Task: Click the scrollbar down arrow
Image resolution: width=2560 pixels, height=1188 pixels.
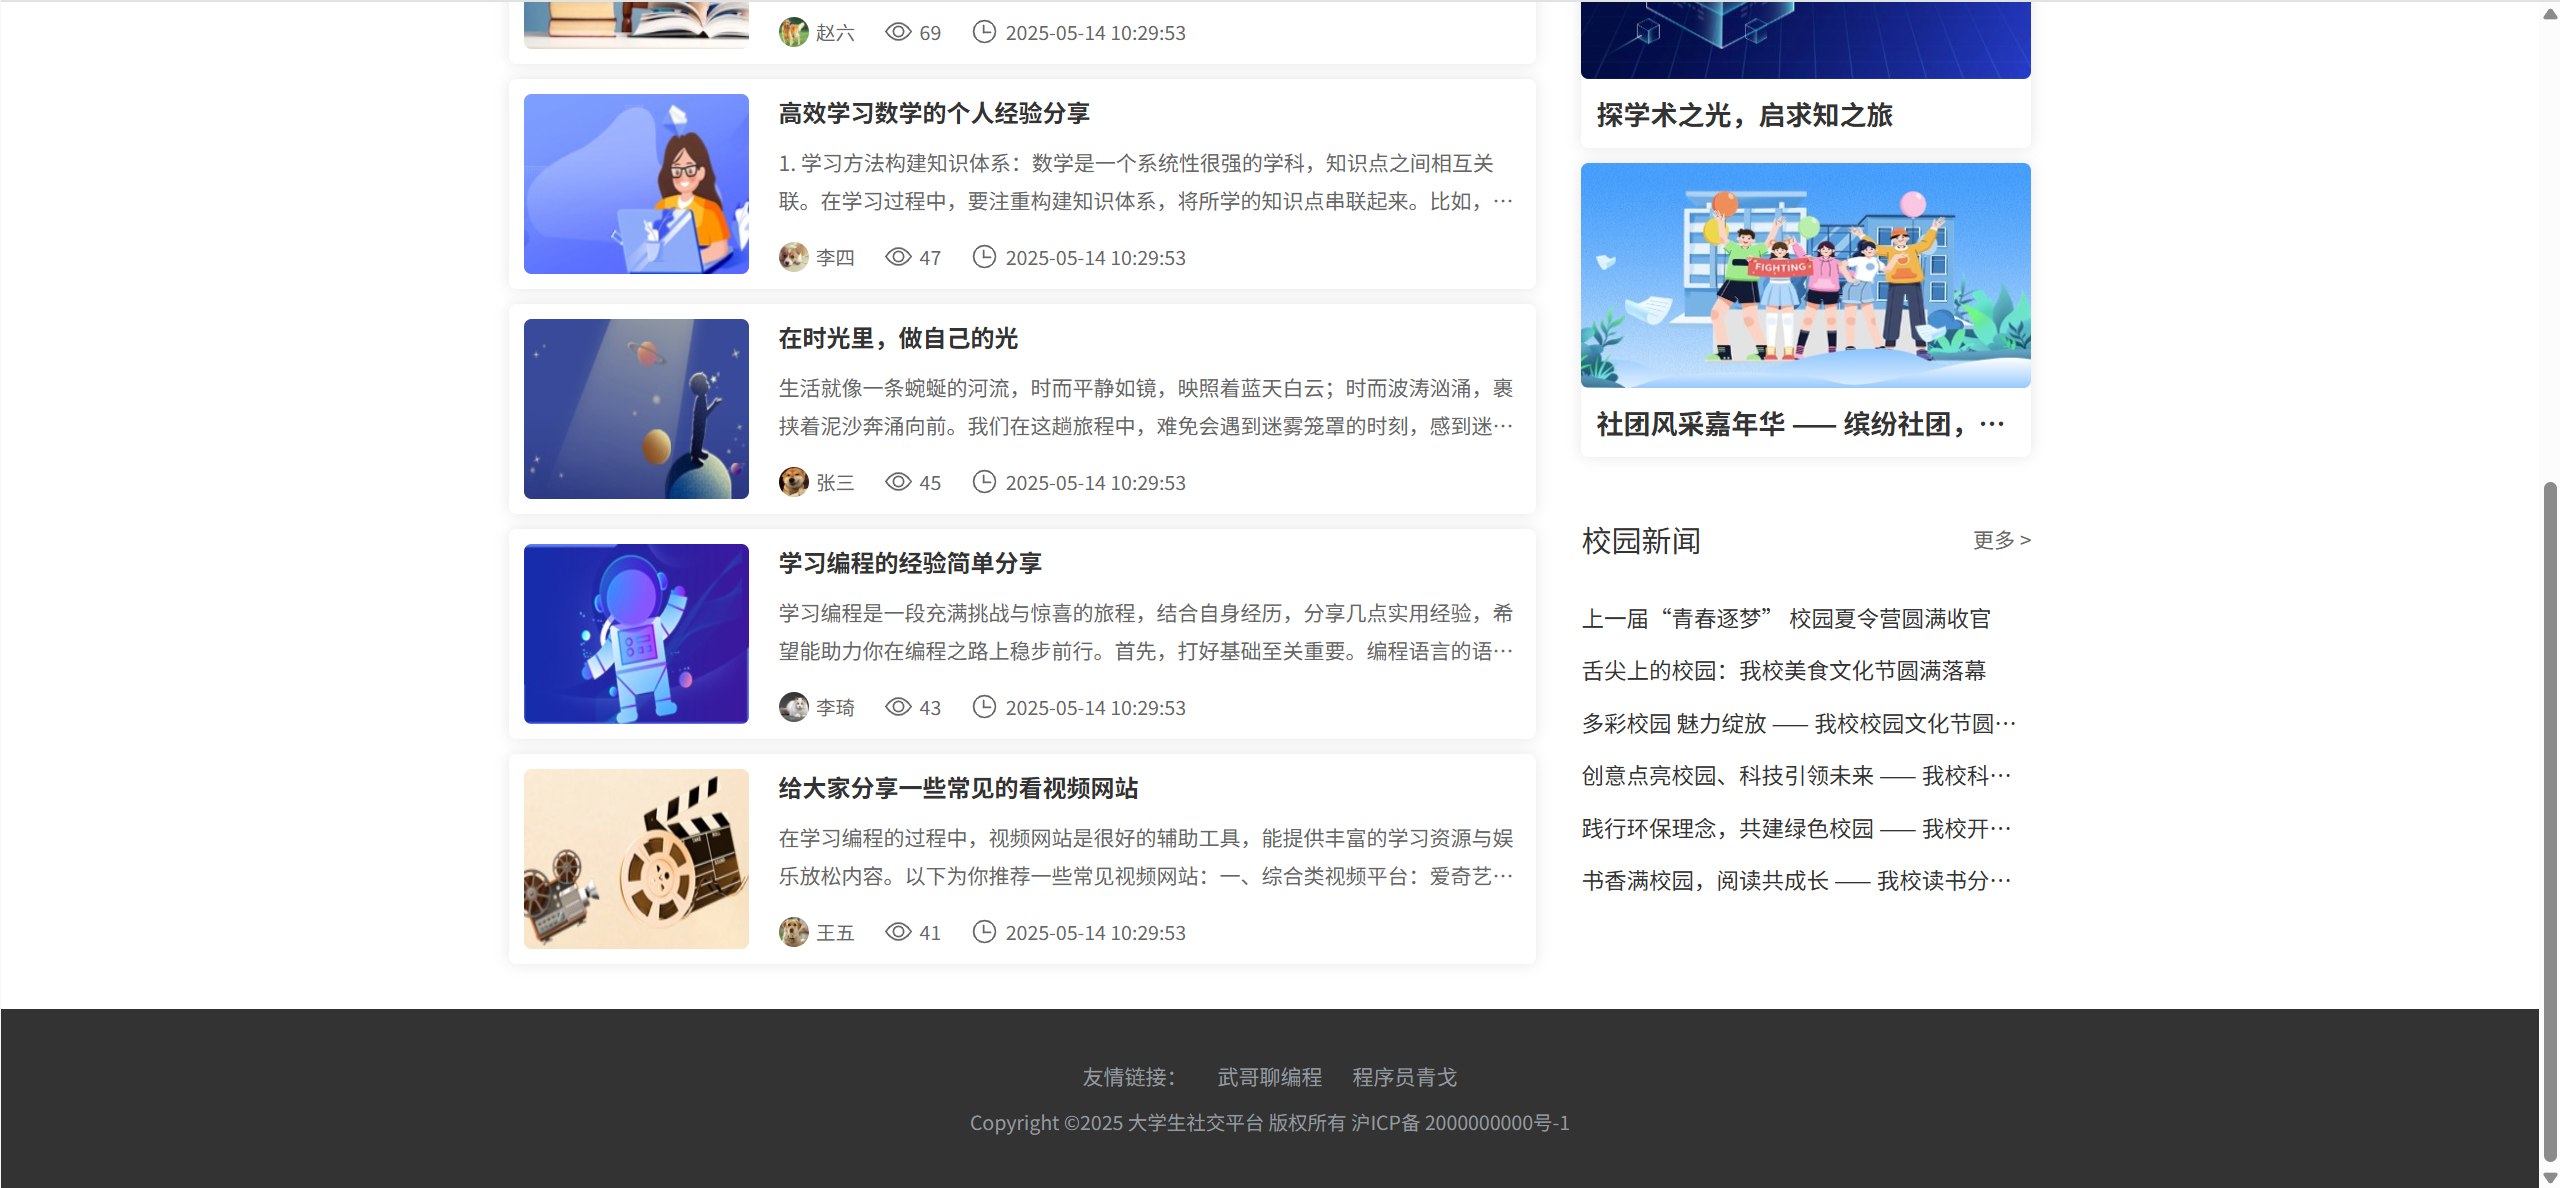Action: [x=2549, y=1178]
